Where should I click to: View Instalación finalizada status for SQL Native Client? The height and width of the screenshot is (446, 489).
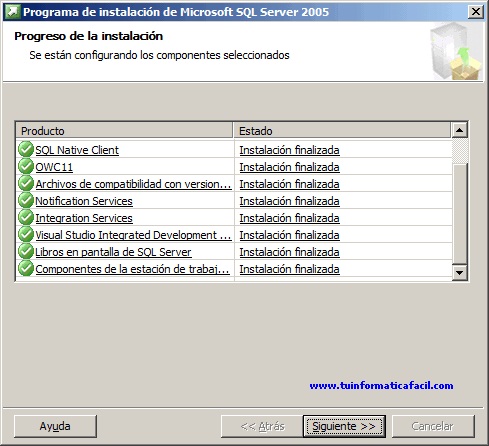289,150
